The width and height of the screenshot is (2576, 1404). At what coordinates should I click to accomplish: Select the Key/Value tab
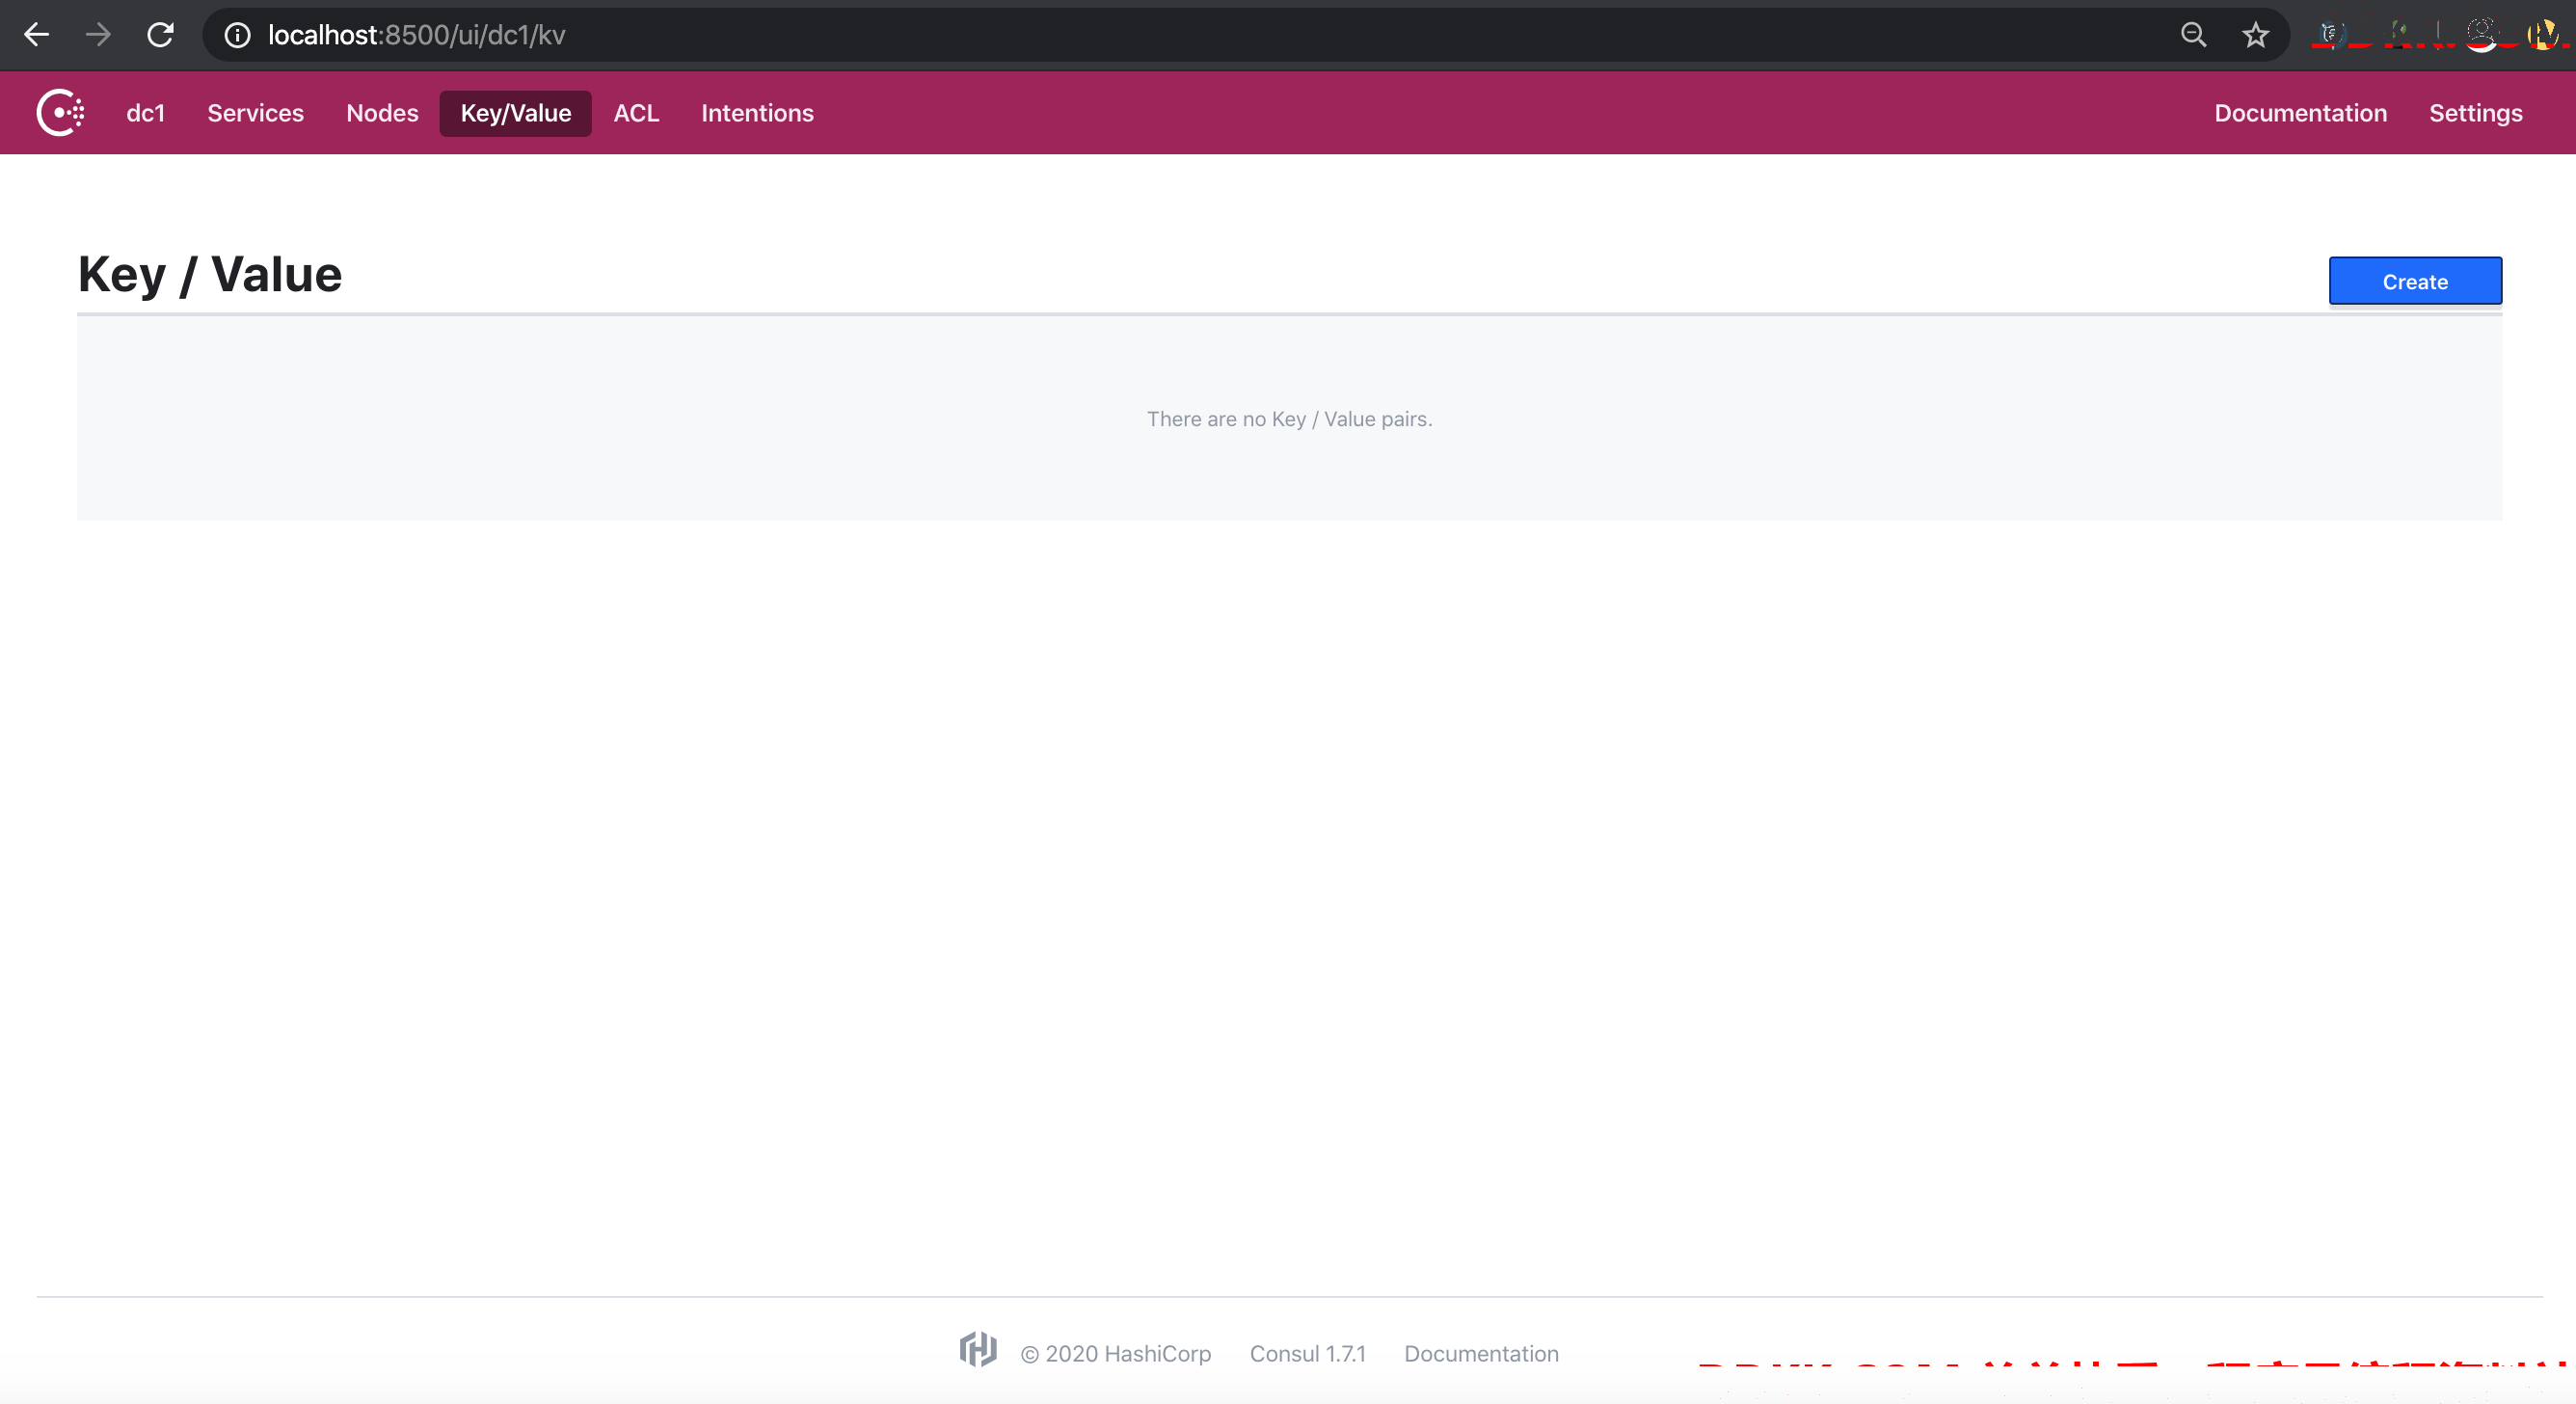pos(516,113)
